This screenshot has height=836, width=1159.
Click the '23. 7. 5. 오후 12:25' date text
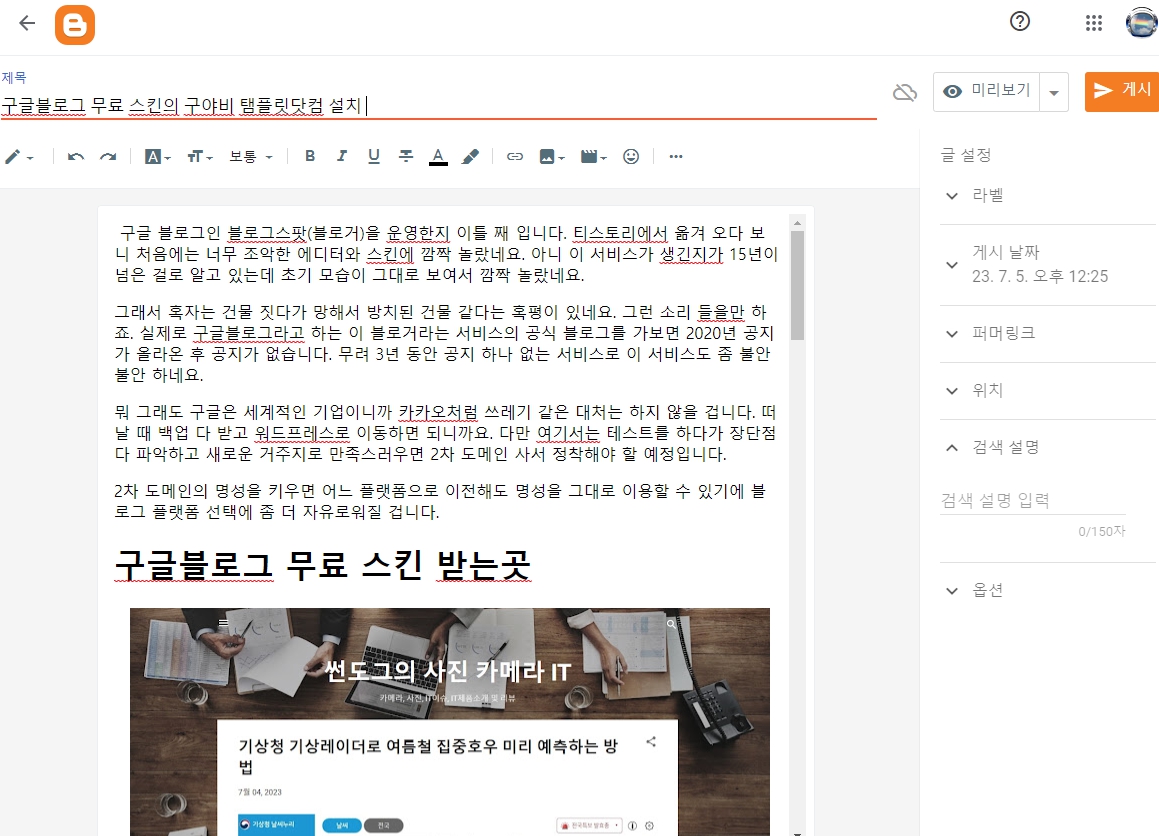pos(1040,276)
